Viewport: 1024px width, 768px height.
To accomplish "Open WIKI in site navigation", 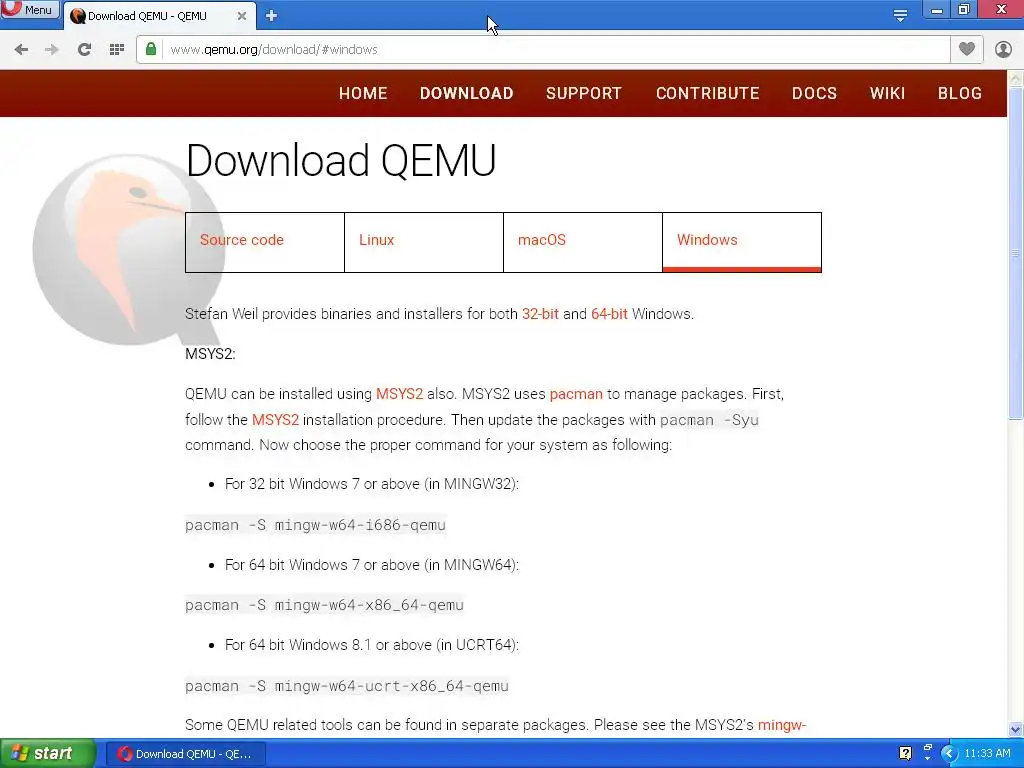I will point(888,93).
